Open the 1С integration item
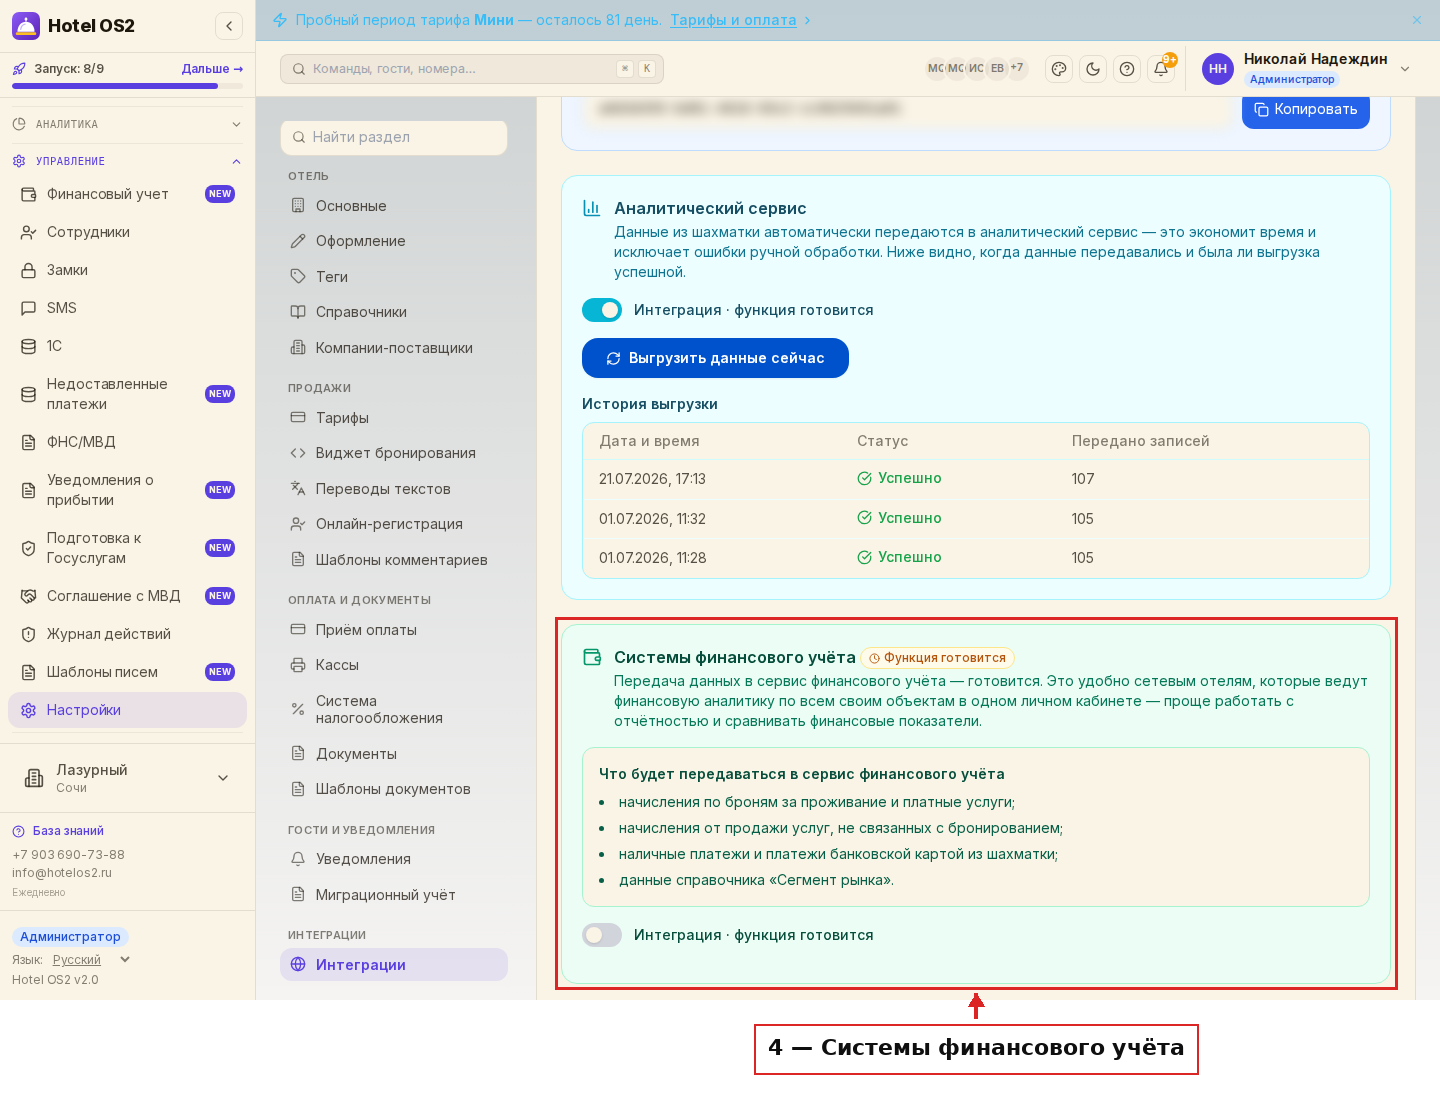1440x1098 pixels. point(128,346)
